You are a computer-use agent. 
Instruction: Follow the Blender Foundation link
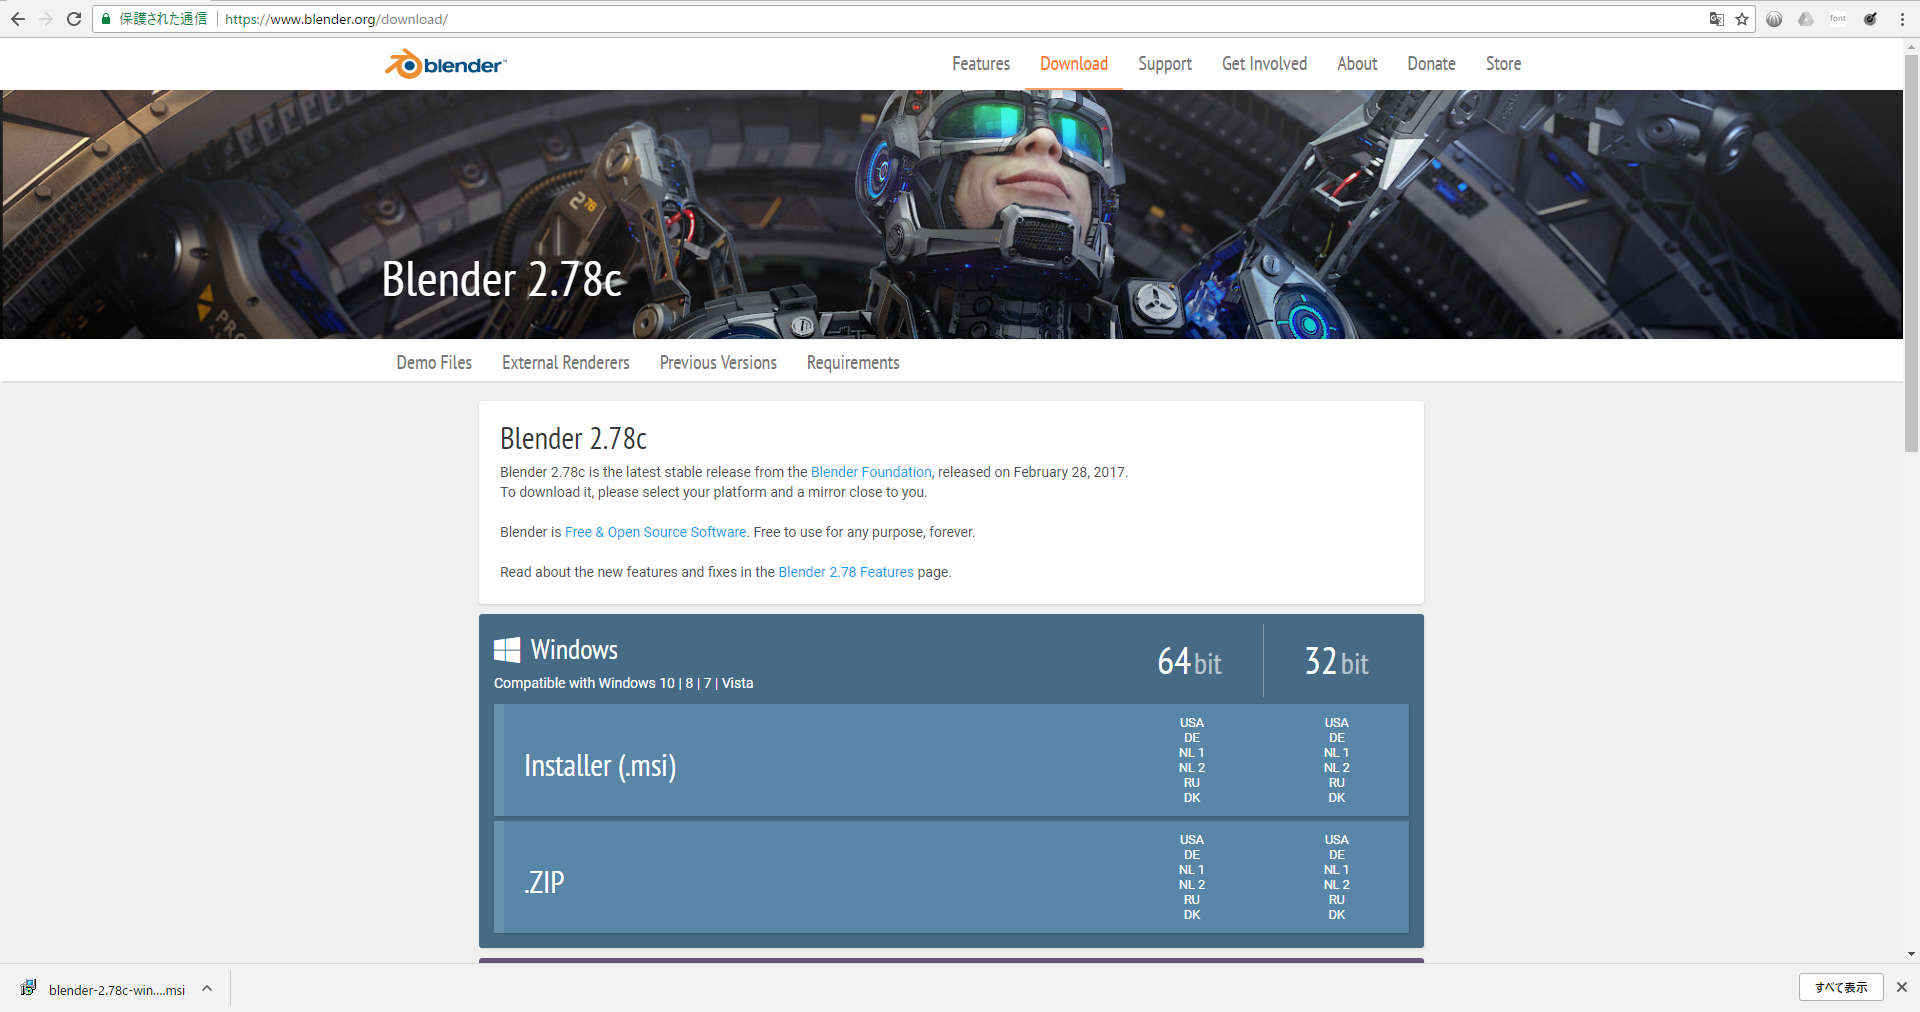[870, 471]
